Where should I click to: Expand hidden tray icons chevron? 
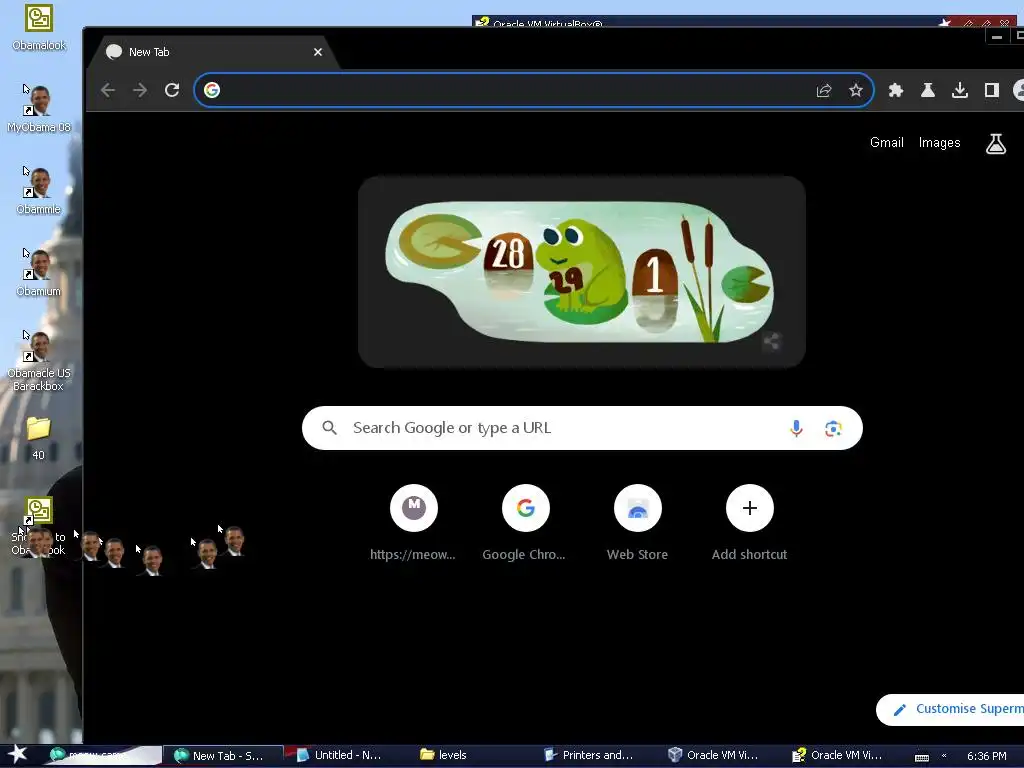pos(944,756)
